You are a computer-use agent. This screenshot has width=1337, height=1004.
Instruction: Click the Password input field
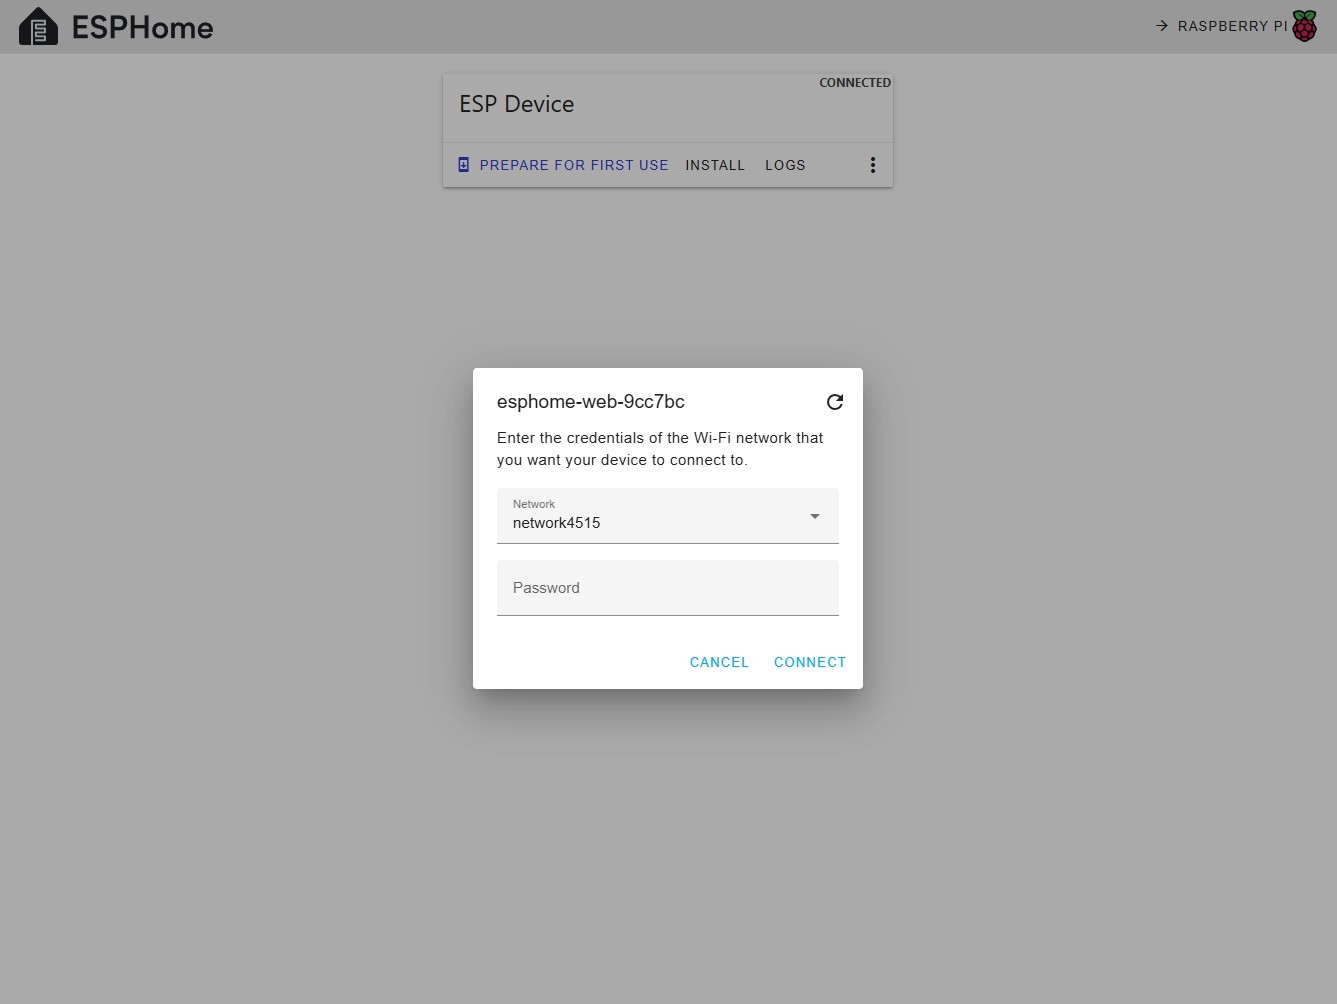pyautogui.click(x=668, y=588)
